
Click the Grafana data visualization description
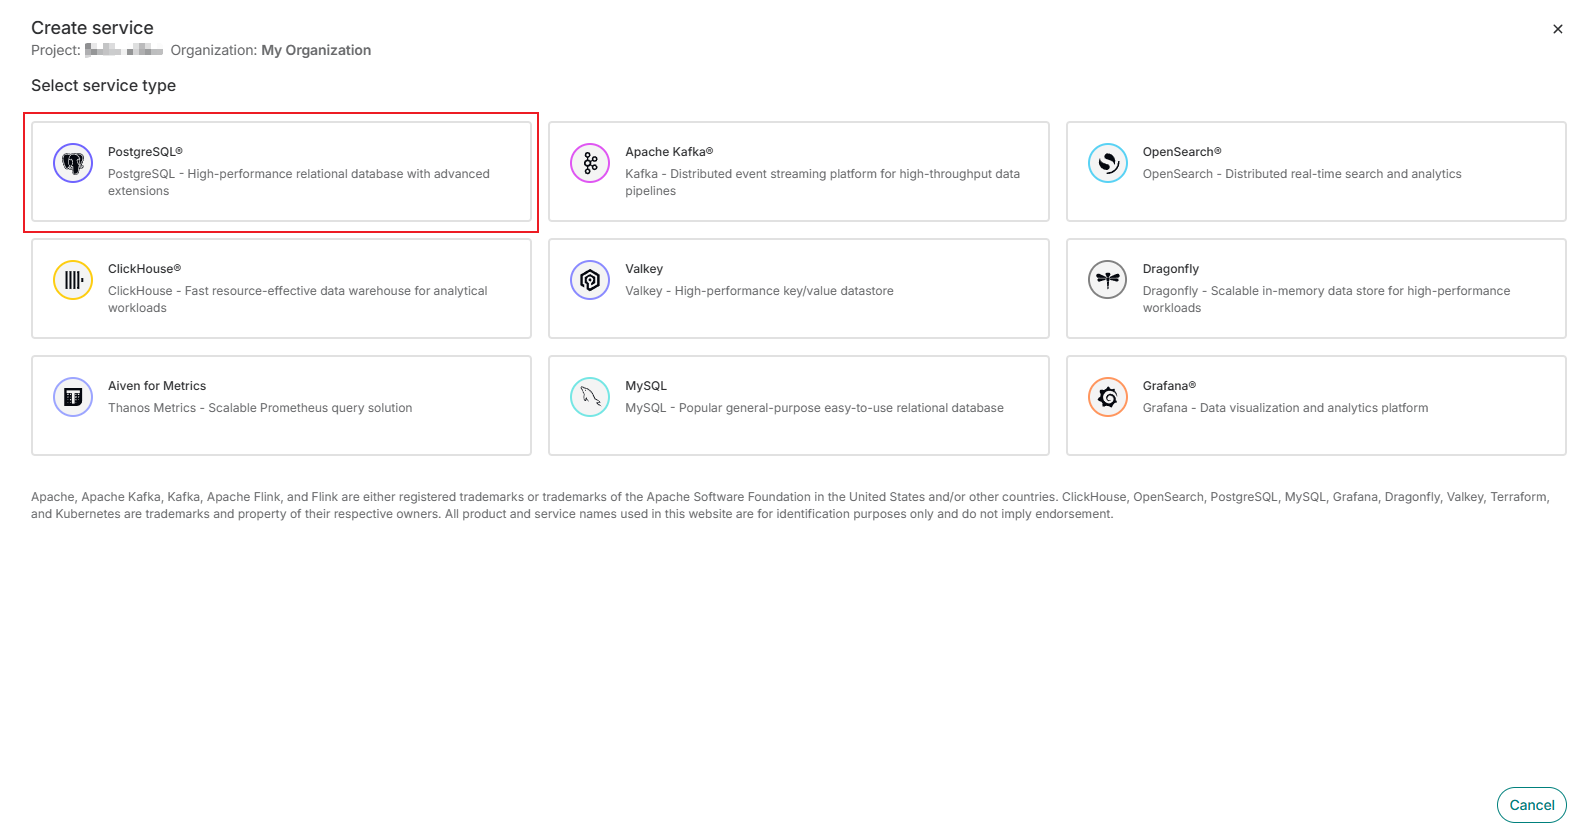point(1285,408)
